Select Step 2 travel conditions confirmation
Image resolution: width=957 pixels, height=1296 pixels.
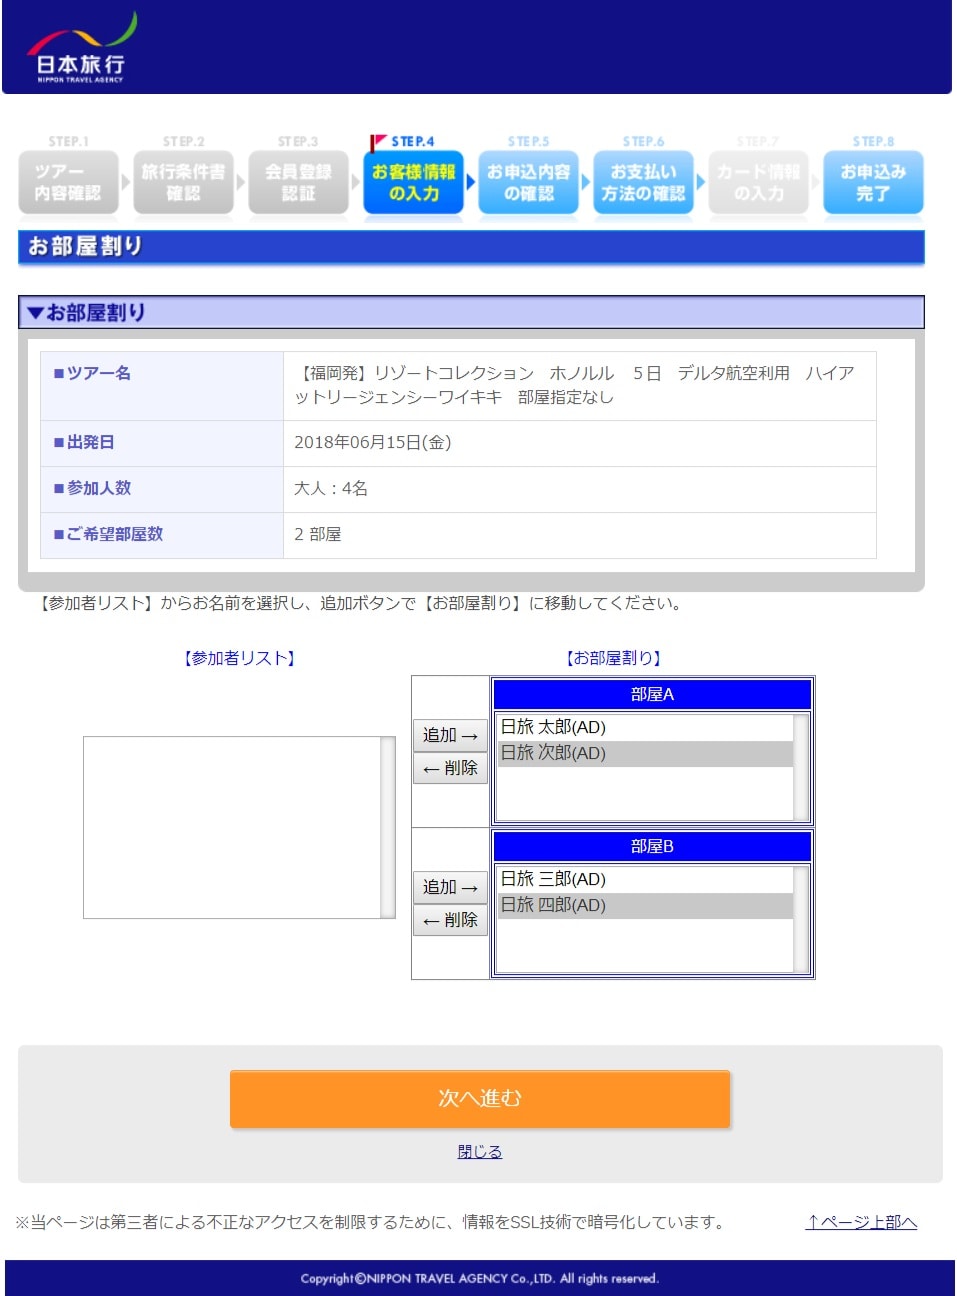click(183, 182)
